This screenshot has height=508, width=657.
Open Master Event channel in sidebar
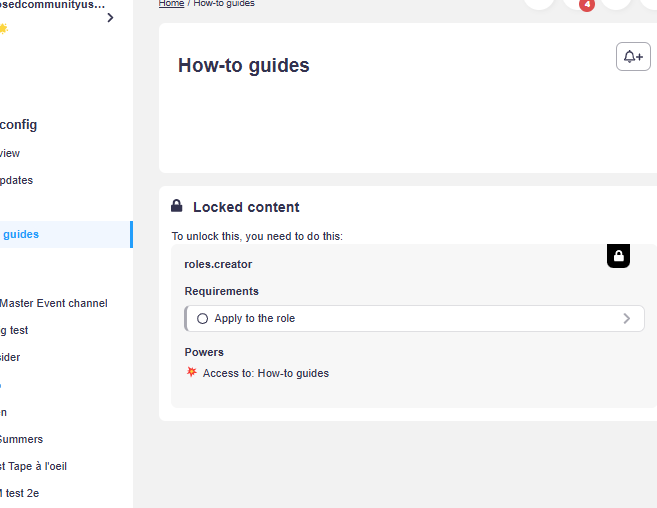54,303
